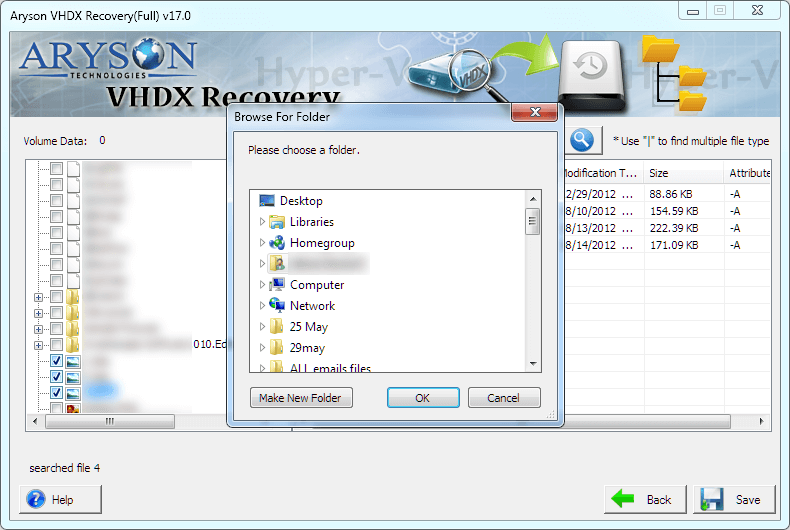This screenshot has width=790, height=530.
Task: Click the green Back arrow icon
Action: [623, 499]
